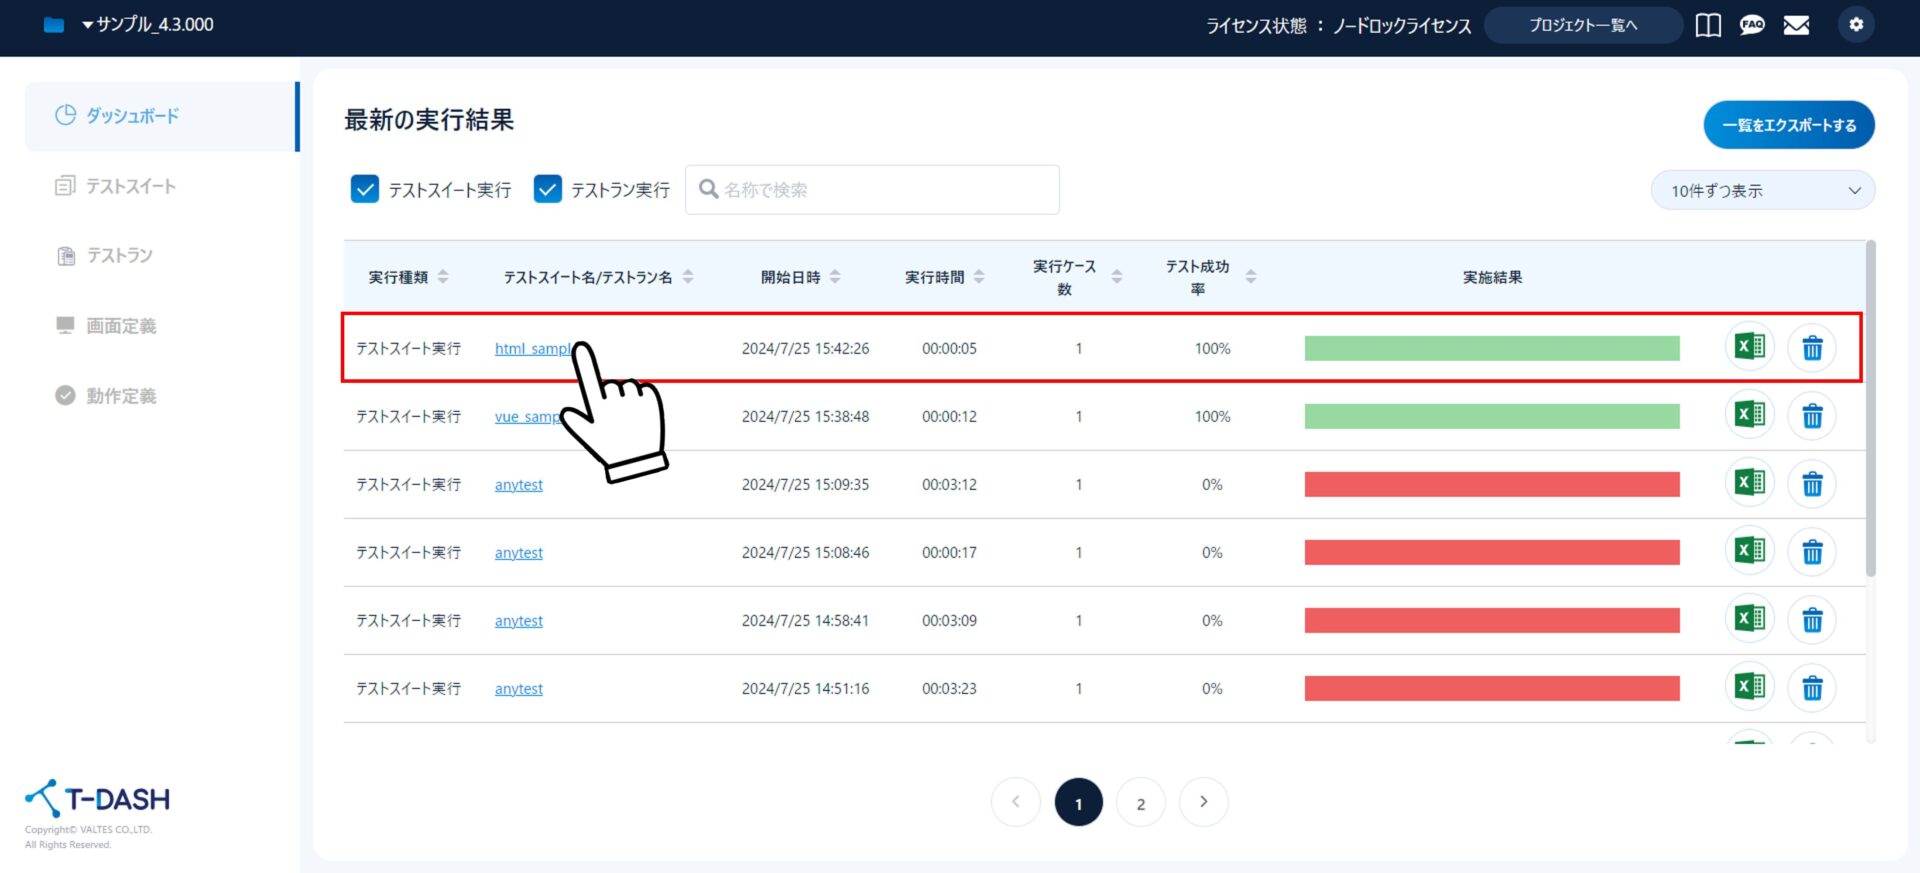Click 一覧をエクスポートする button

pyautogui.click(x=1788, y=125)
